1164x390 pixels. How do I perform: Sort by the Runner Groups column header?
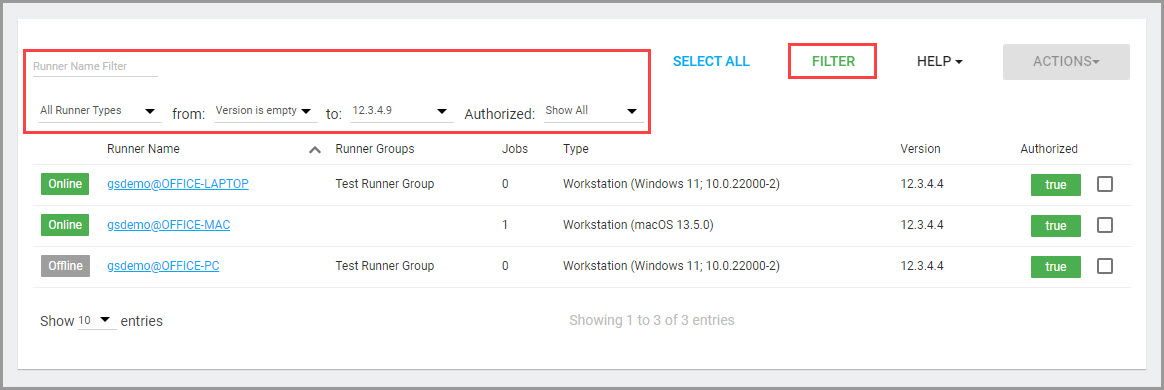pyautogui.click(x=375, y=149)
